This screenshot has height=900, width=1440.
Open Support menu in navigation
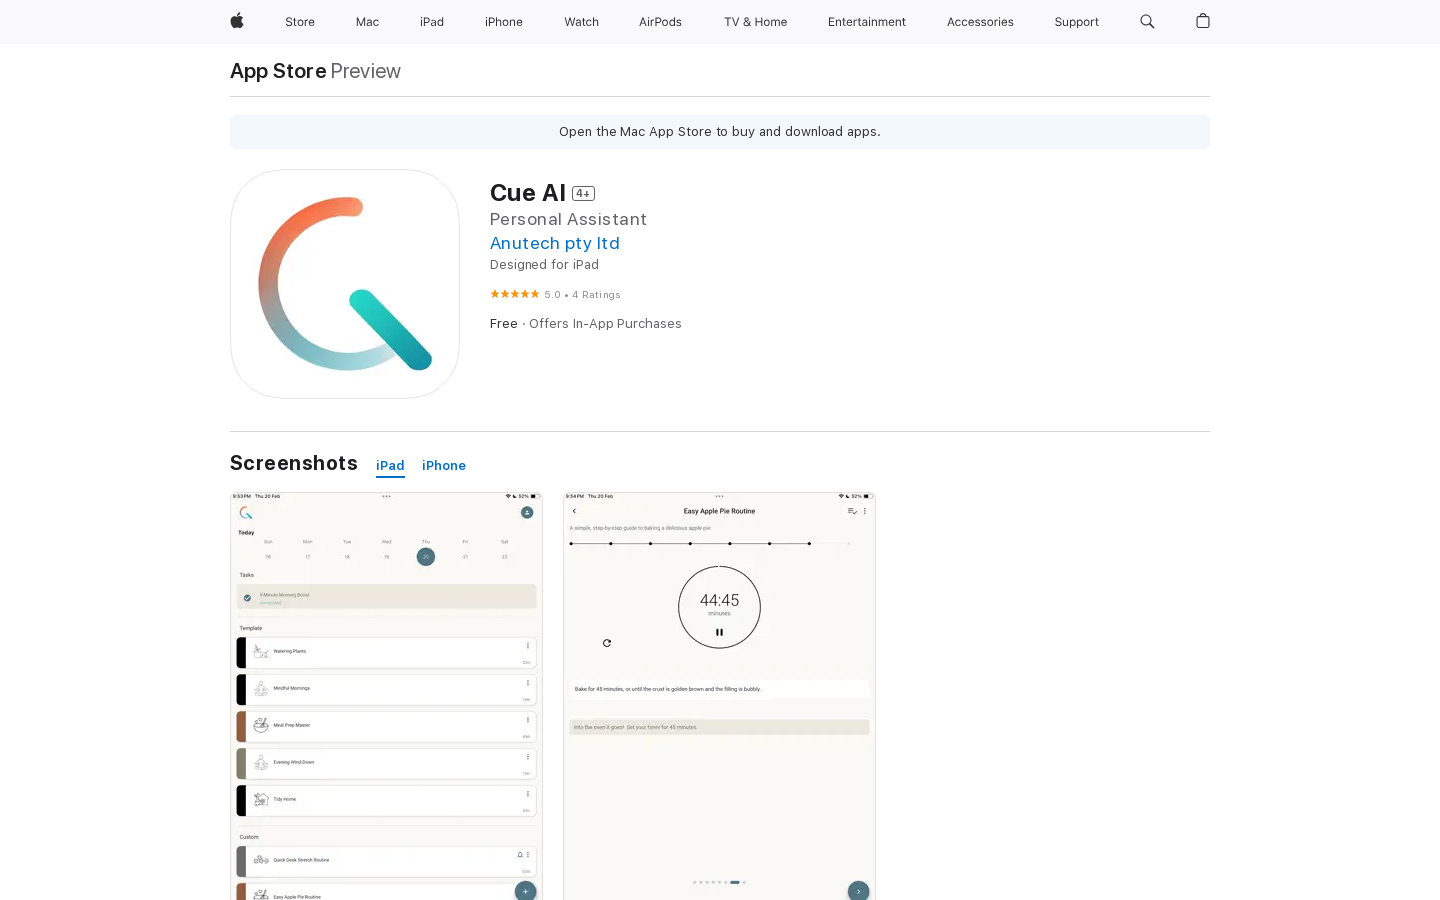click(1076, 22)
